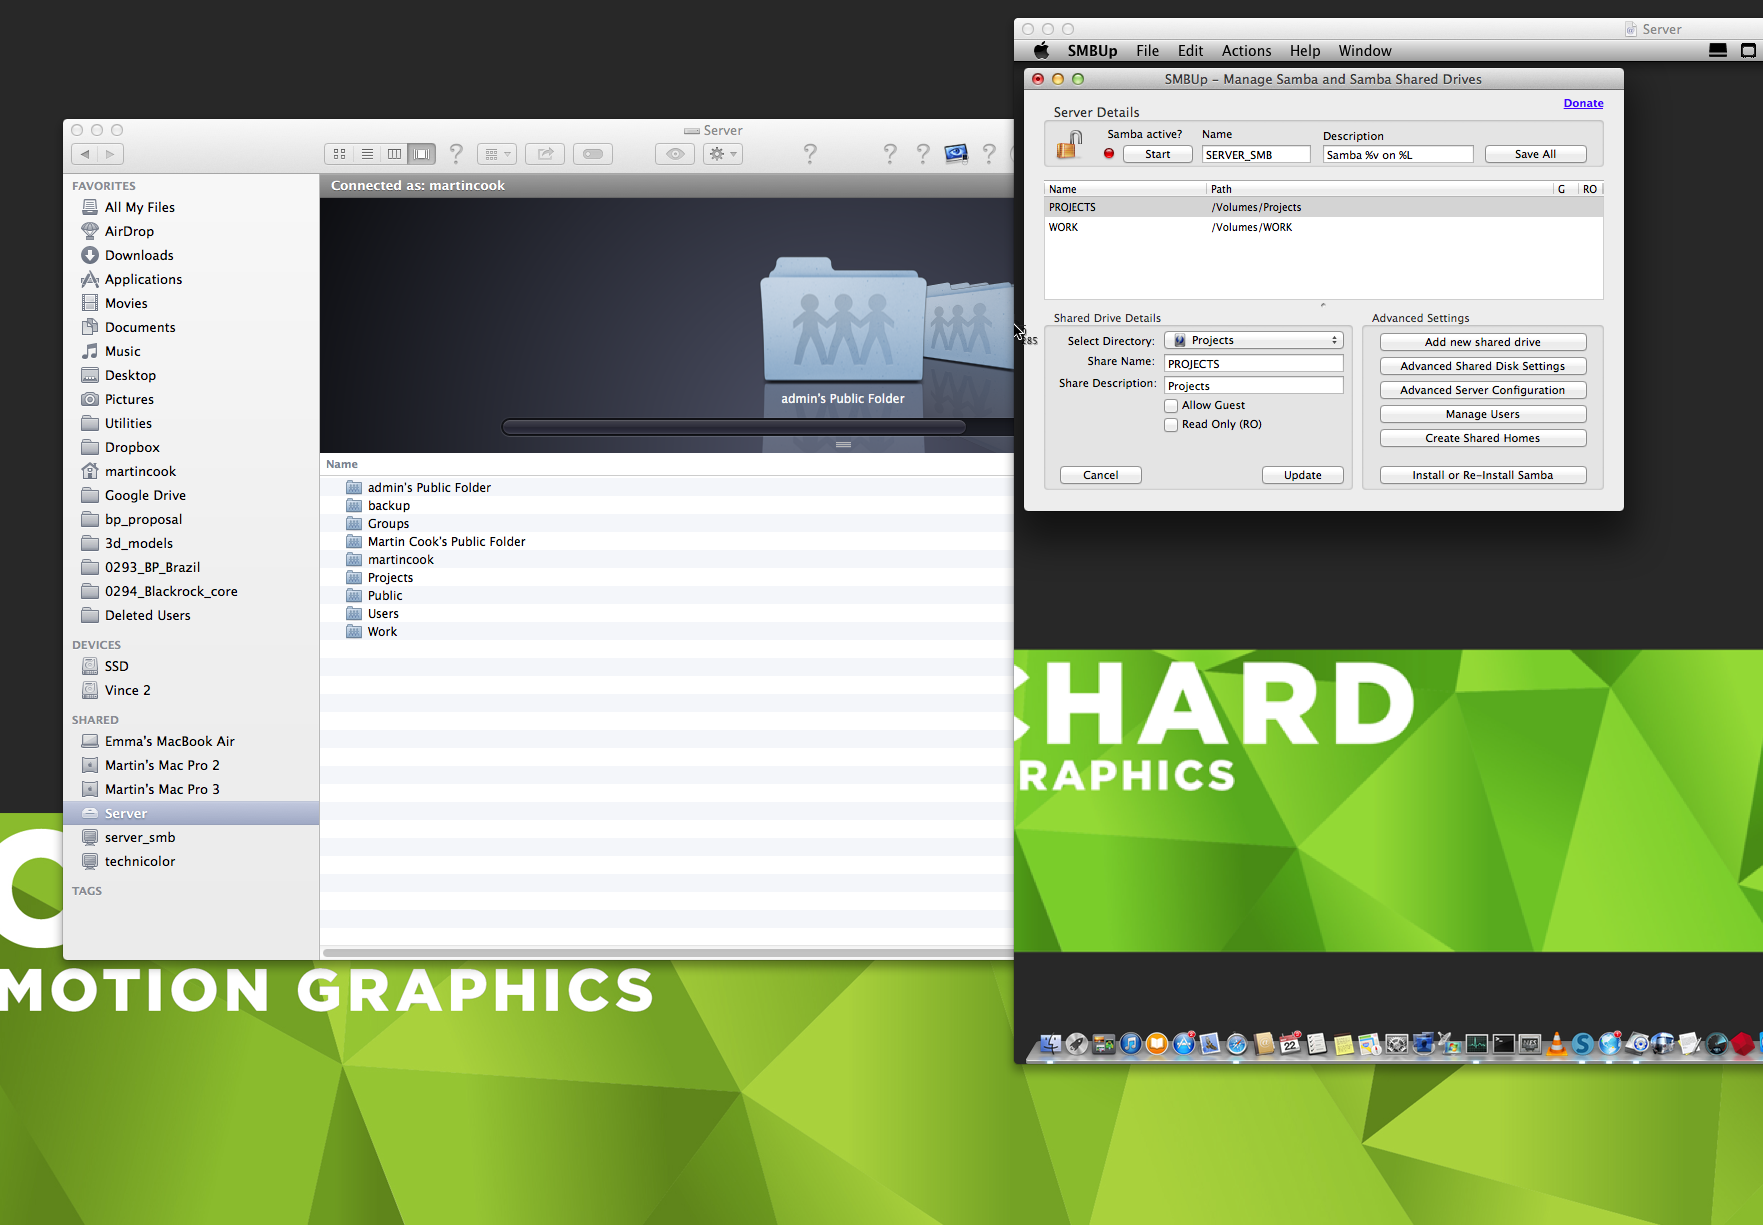The image size is (1763, 1225).
Task: Follow the Donate link
Action: 1583,103
